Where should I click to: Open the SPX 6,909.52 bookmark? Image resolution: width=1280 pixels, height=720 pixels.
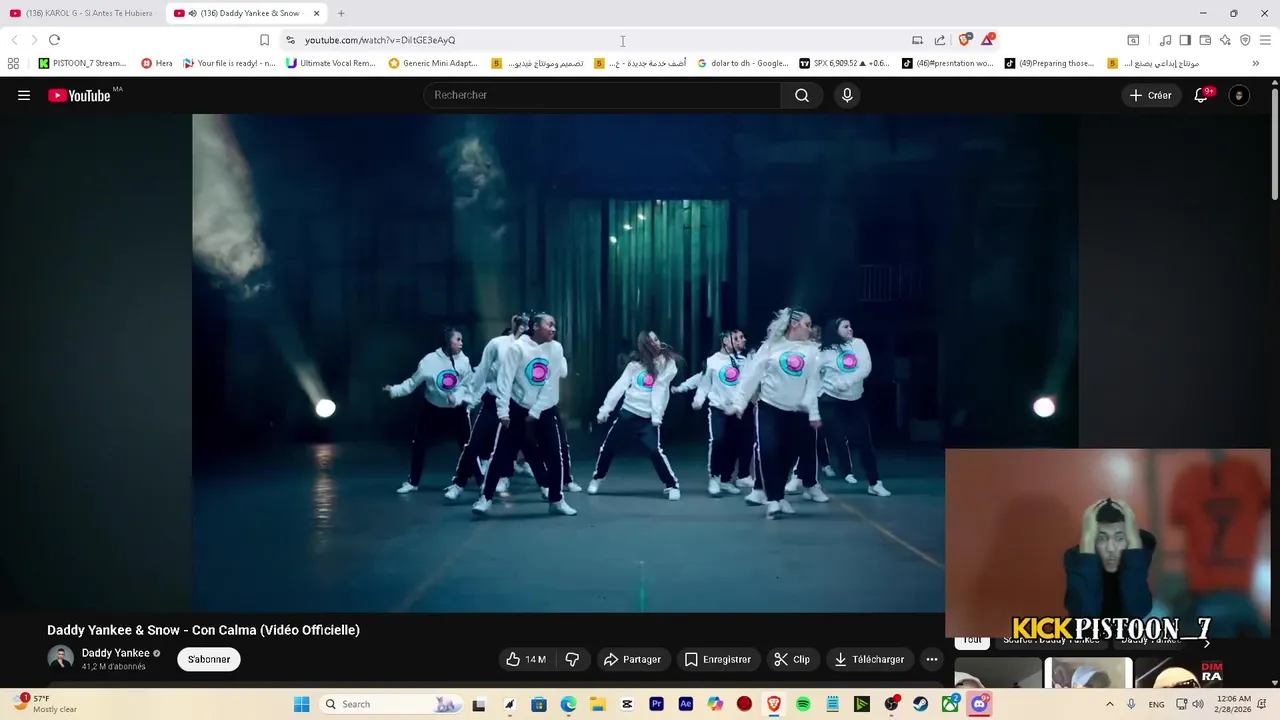pyautogui.click(x=845, y=63)
